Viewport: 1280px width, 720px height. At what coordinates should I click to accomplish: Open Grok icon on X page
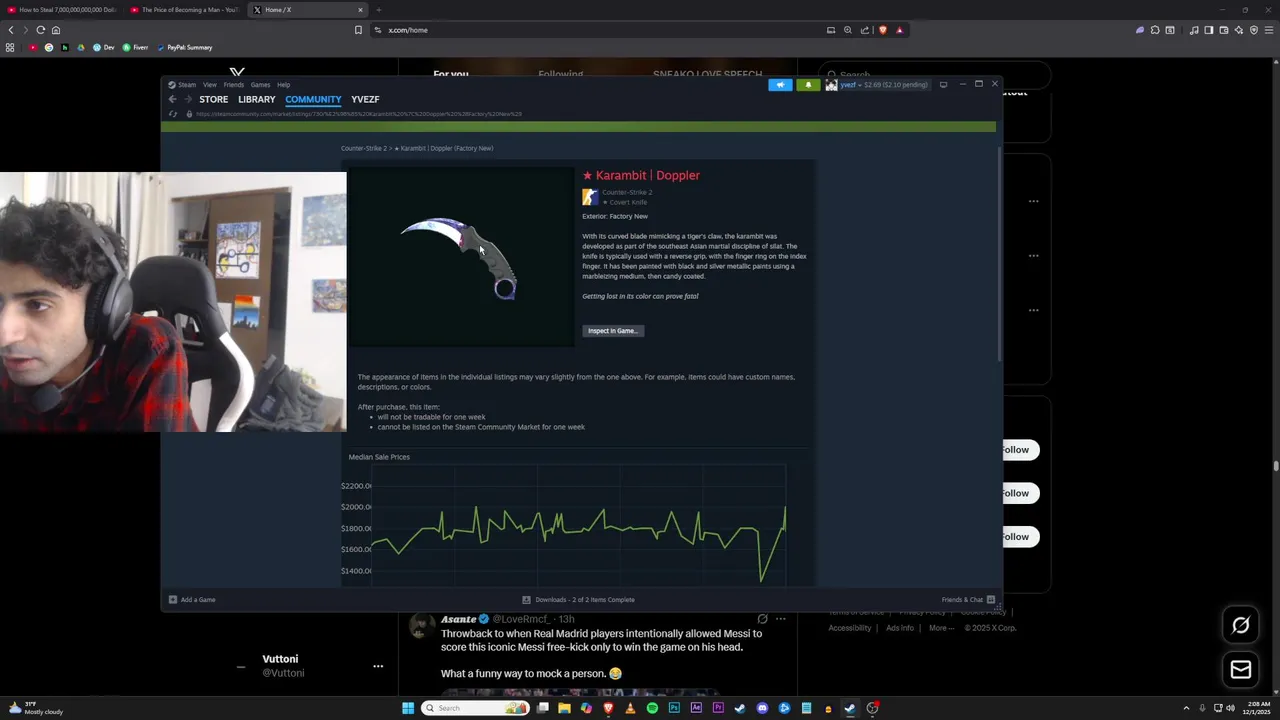tap(1241, 625)
